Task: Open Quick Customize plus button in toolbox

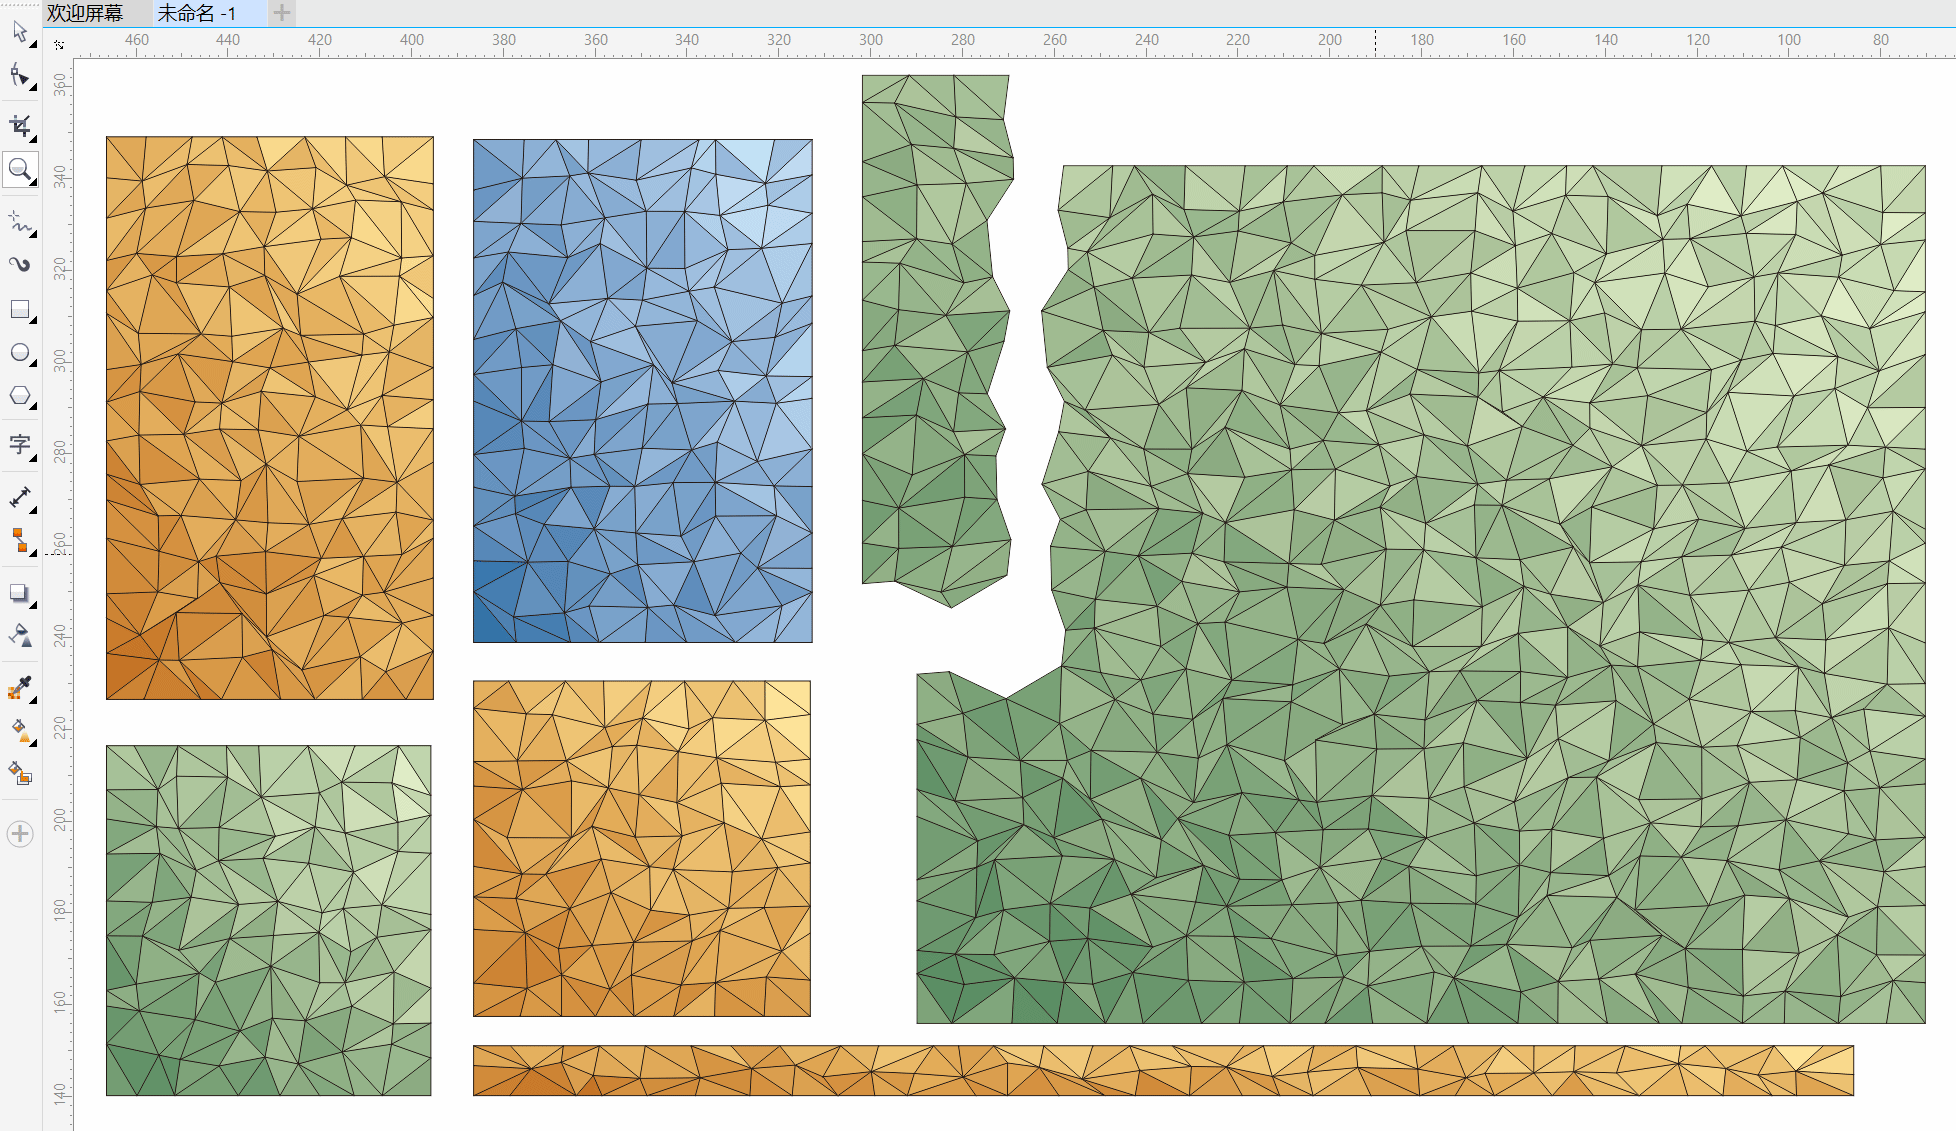Action: tap(20, 834)
